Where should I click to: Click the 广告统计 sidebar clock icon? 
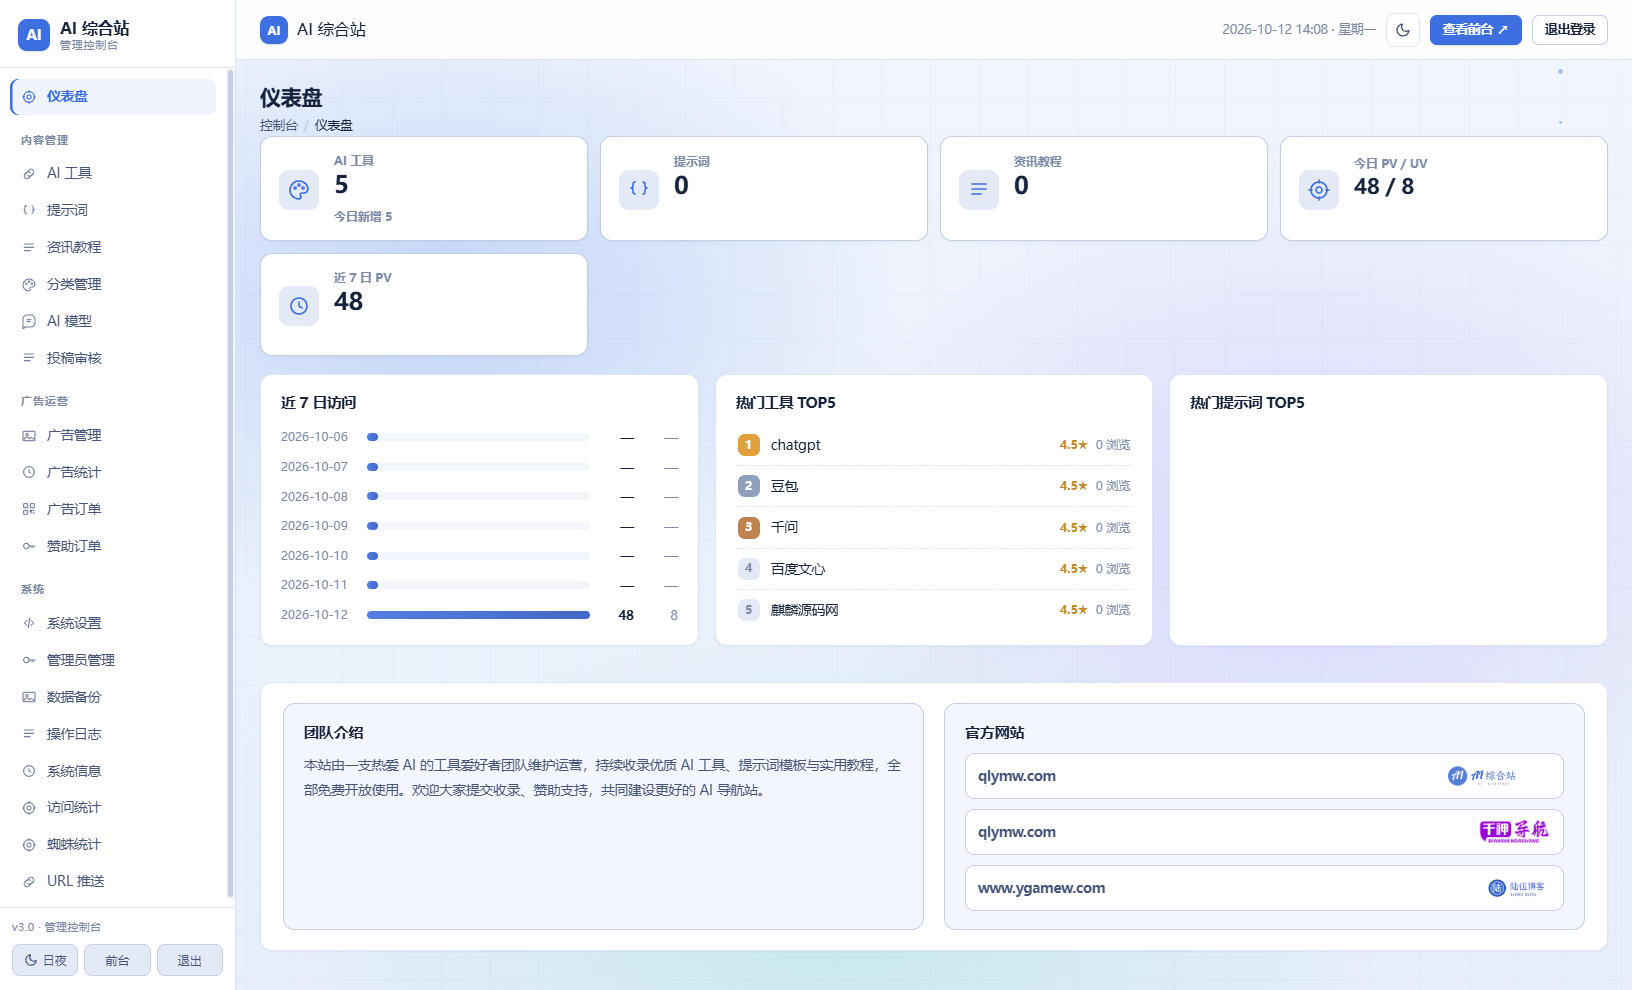29,473
